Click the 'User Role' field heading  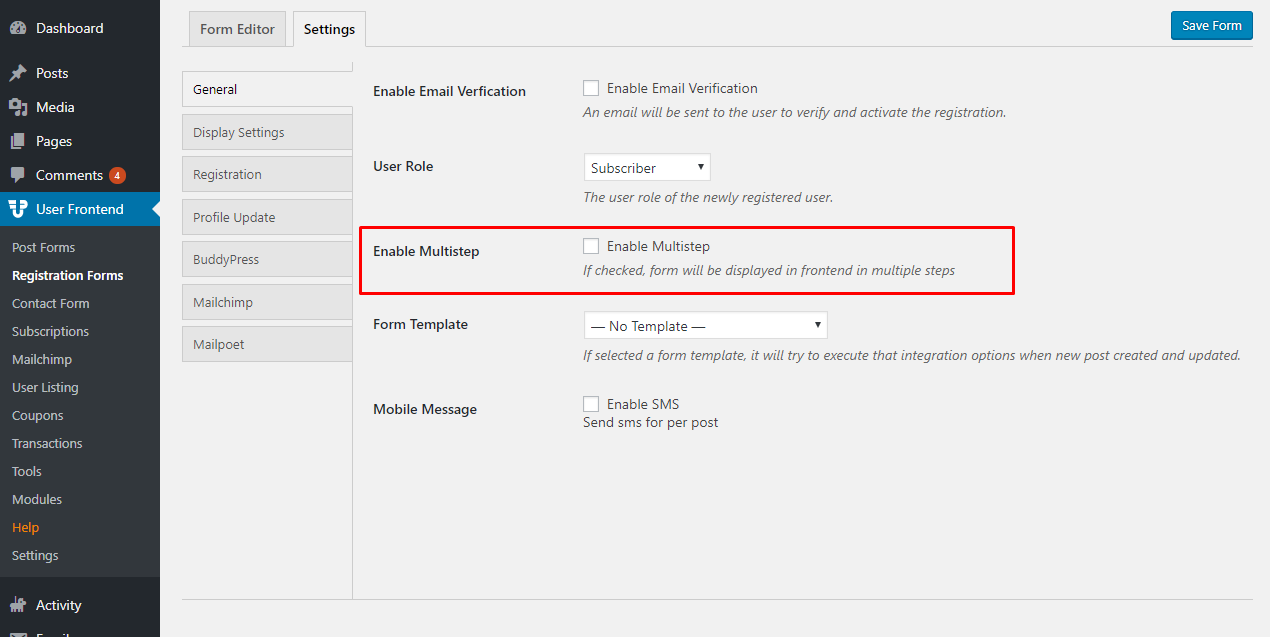tap(403, 166)
